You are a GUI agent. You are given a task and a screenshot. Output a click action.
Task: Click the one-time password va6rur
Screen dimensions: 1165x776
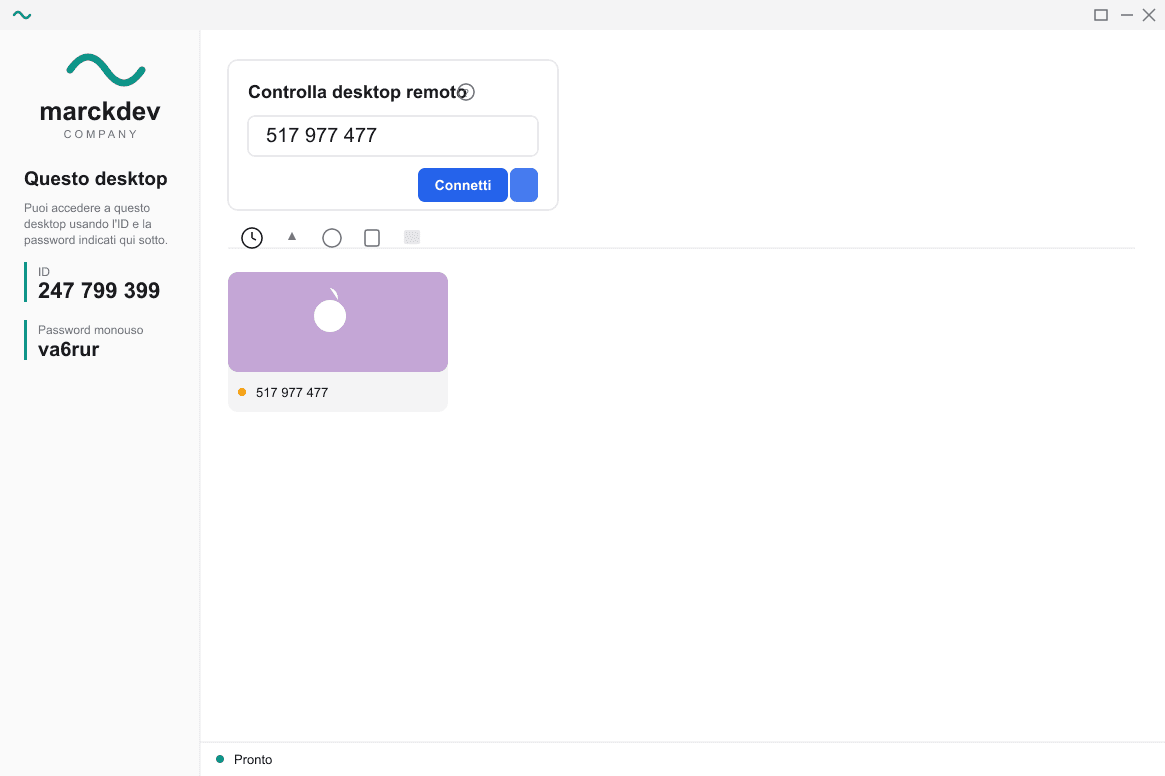[x=68, y=349]
